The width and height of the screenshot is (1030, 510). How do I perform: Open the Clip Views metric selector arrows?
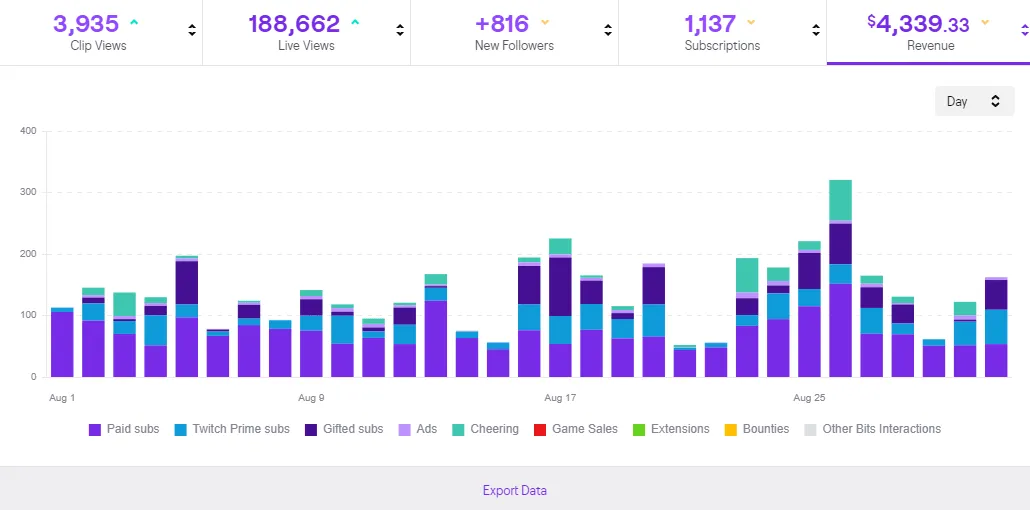click(x=192, y=30)
